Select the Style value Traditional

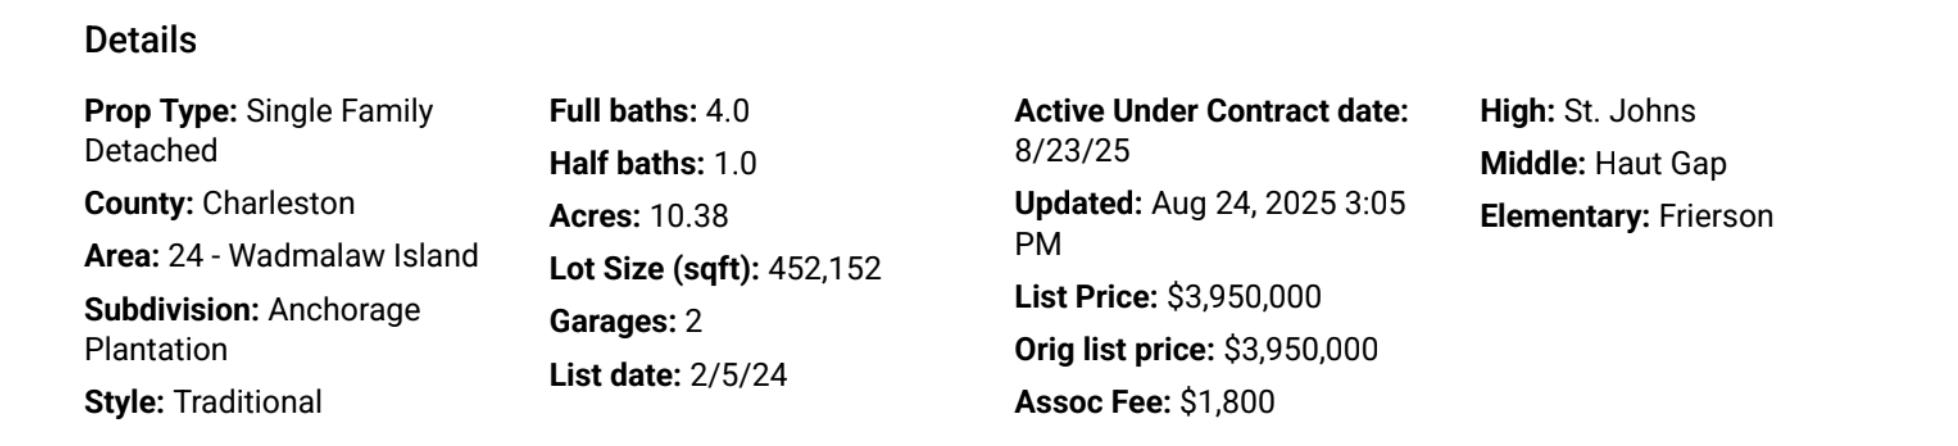(x=247, y=402)
